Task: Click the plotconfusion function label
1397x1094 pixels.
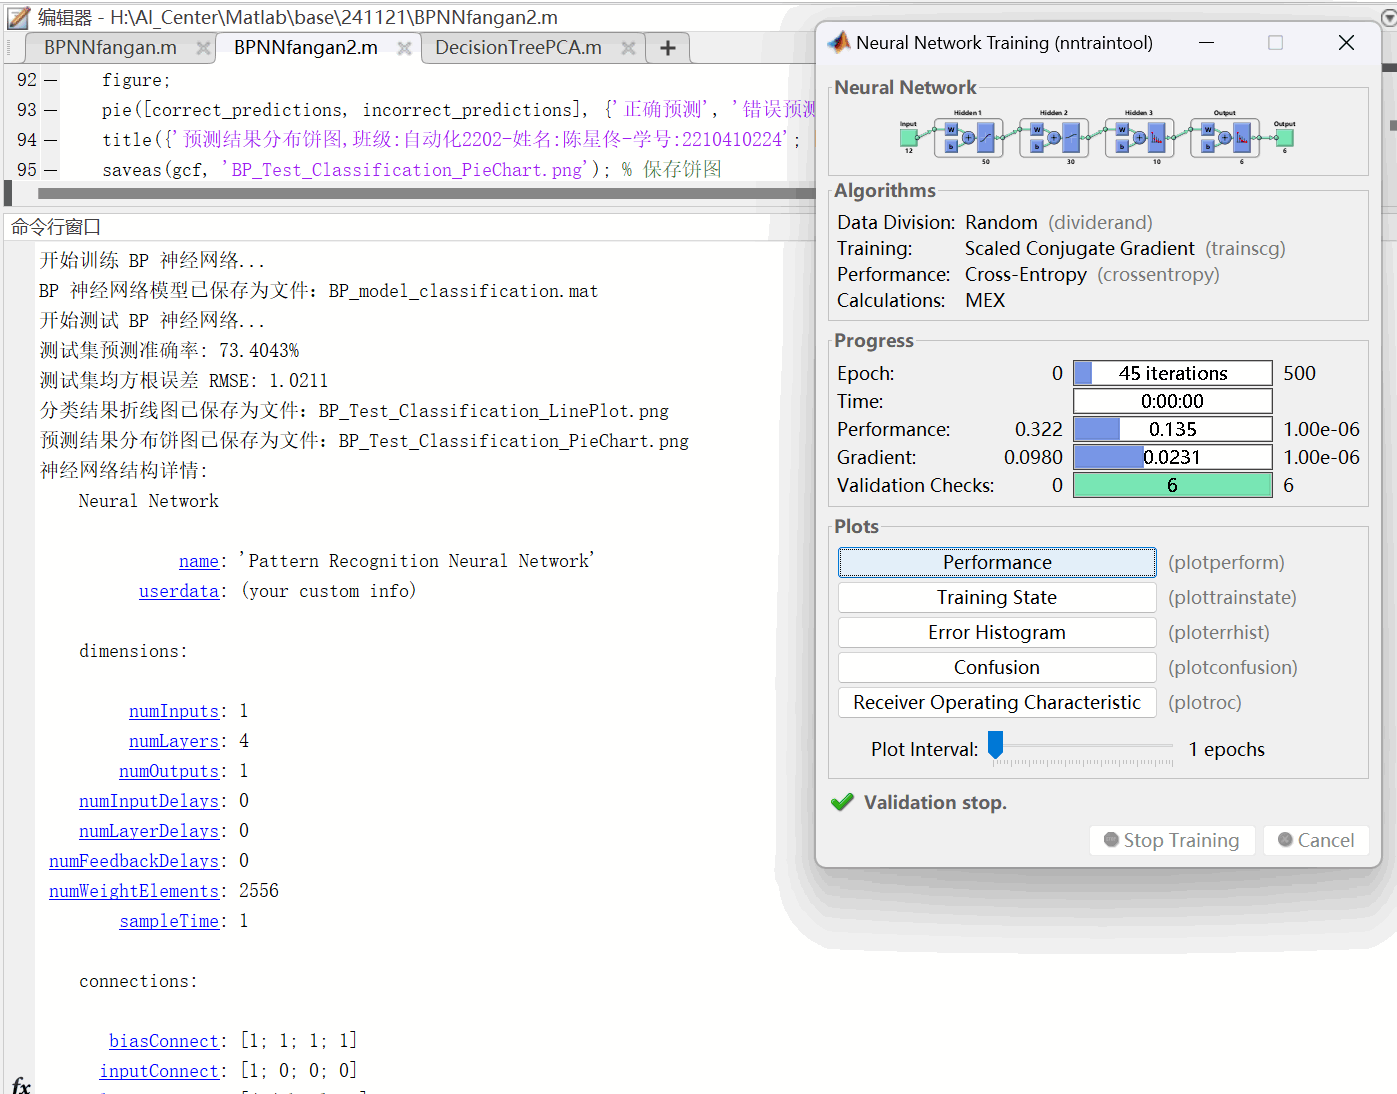Action: (x=1233, y=667)
